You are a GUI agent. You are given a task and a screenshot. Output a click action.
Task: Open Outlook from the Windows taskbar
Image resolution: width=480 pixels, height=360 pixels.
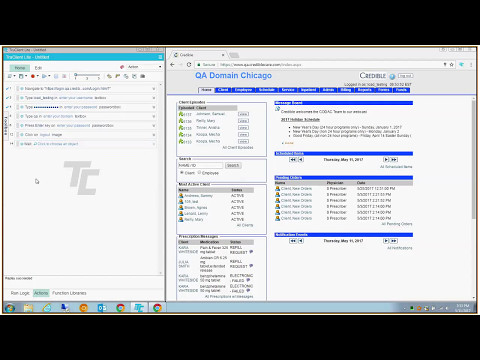point(102,308)
